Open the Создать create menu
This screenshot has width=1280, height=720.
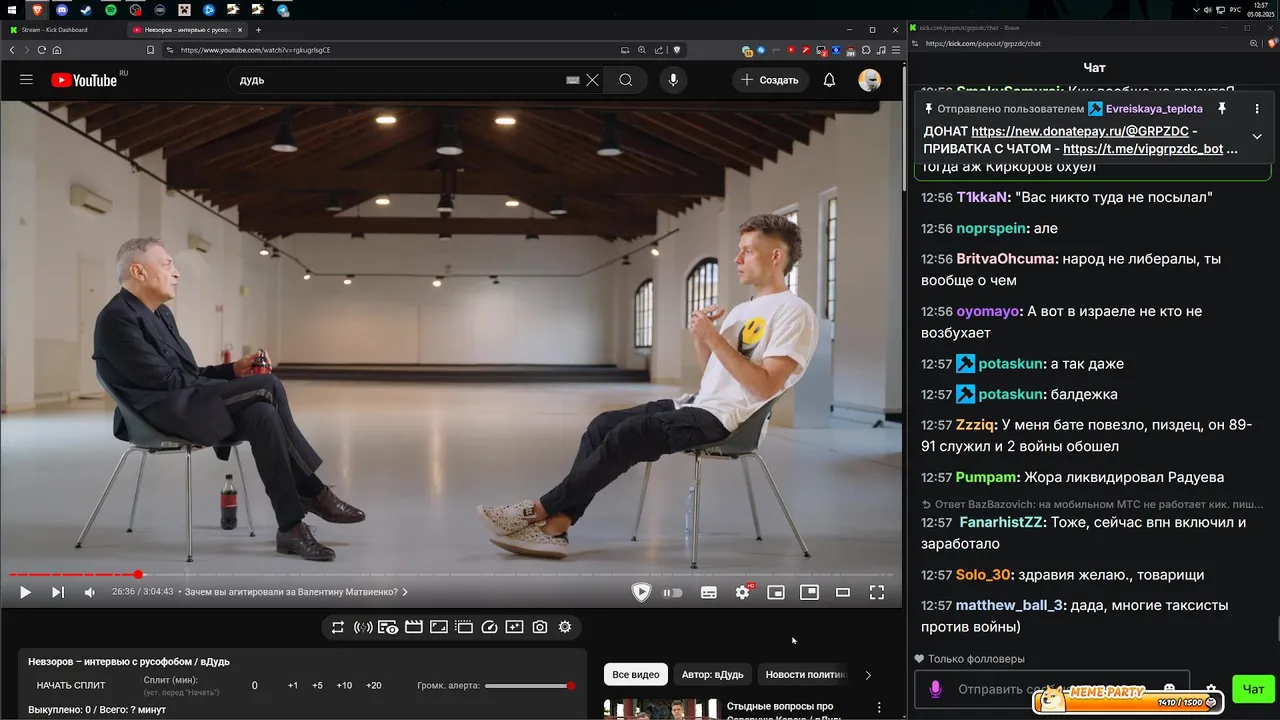770,80
